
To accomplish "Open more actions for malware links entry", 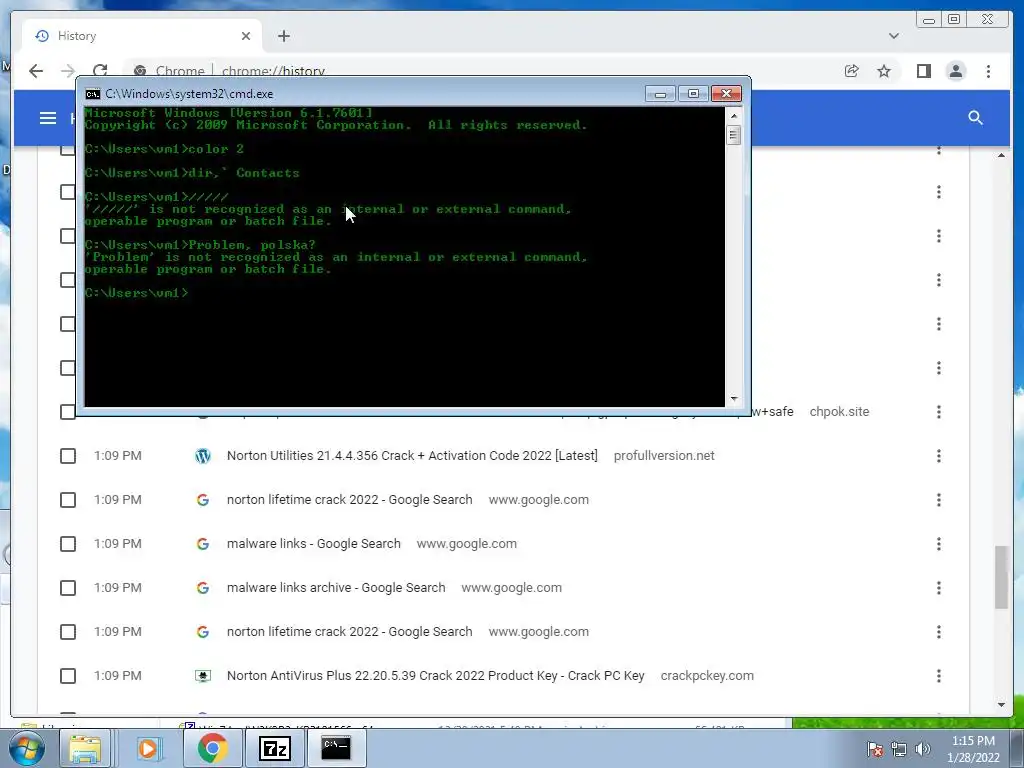I will 938,543.
